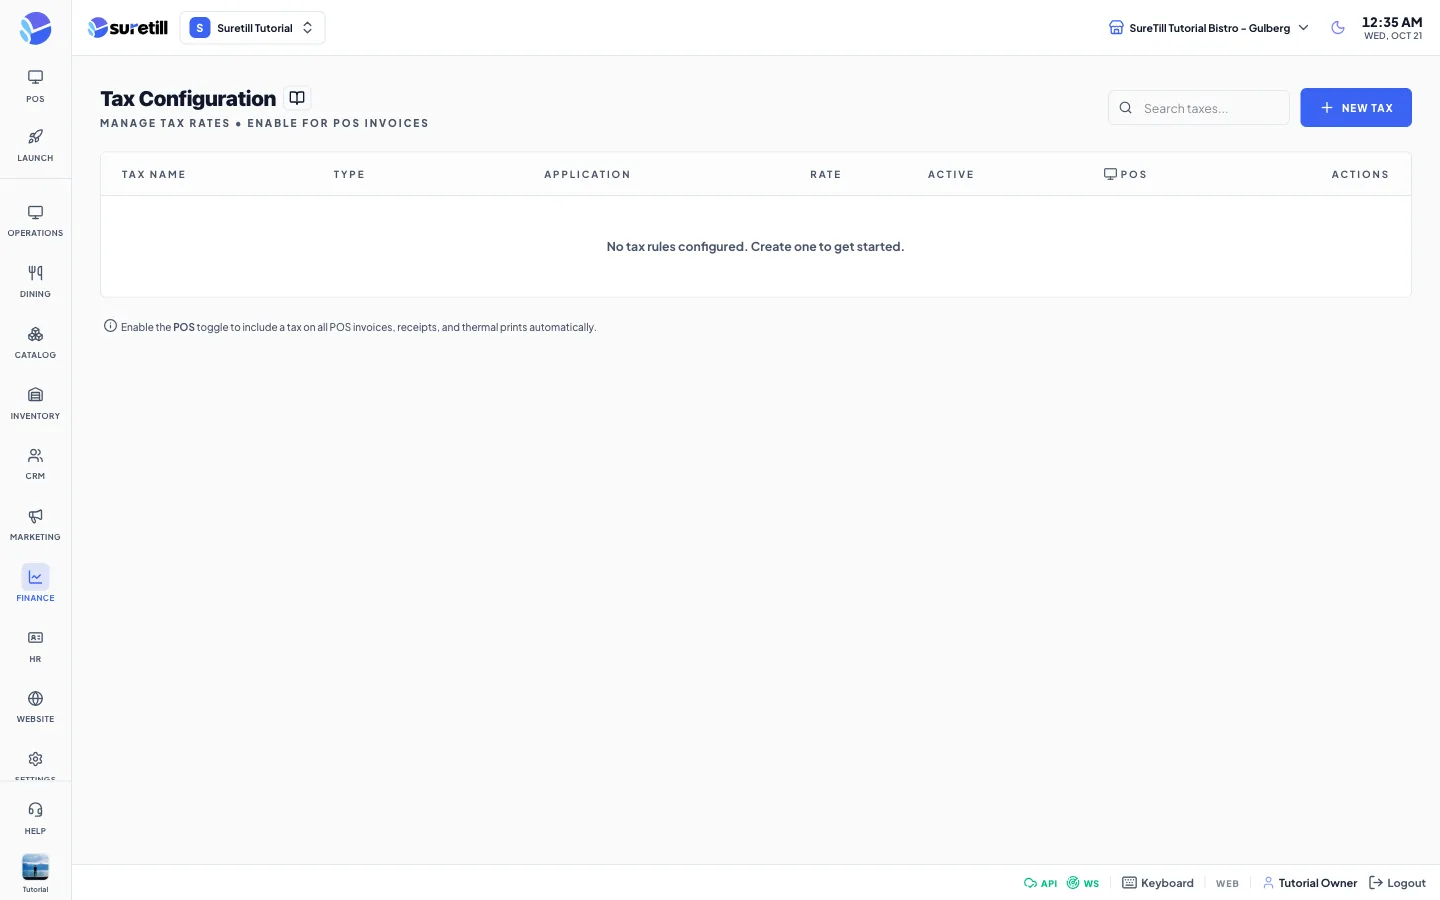The image size is (1440, 900).
Task: Click the Tax Name column header
Action: 153,174
